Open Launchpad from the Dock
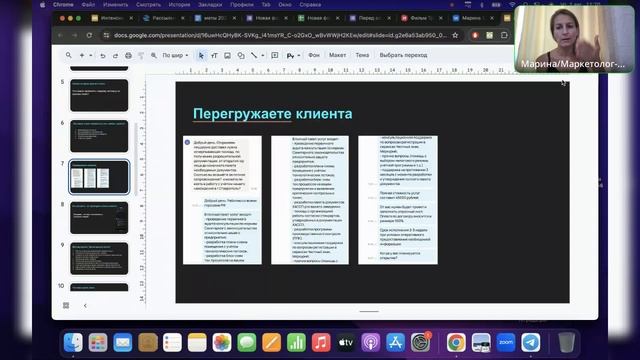640x360 pixels. point(98,342)
